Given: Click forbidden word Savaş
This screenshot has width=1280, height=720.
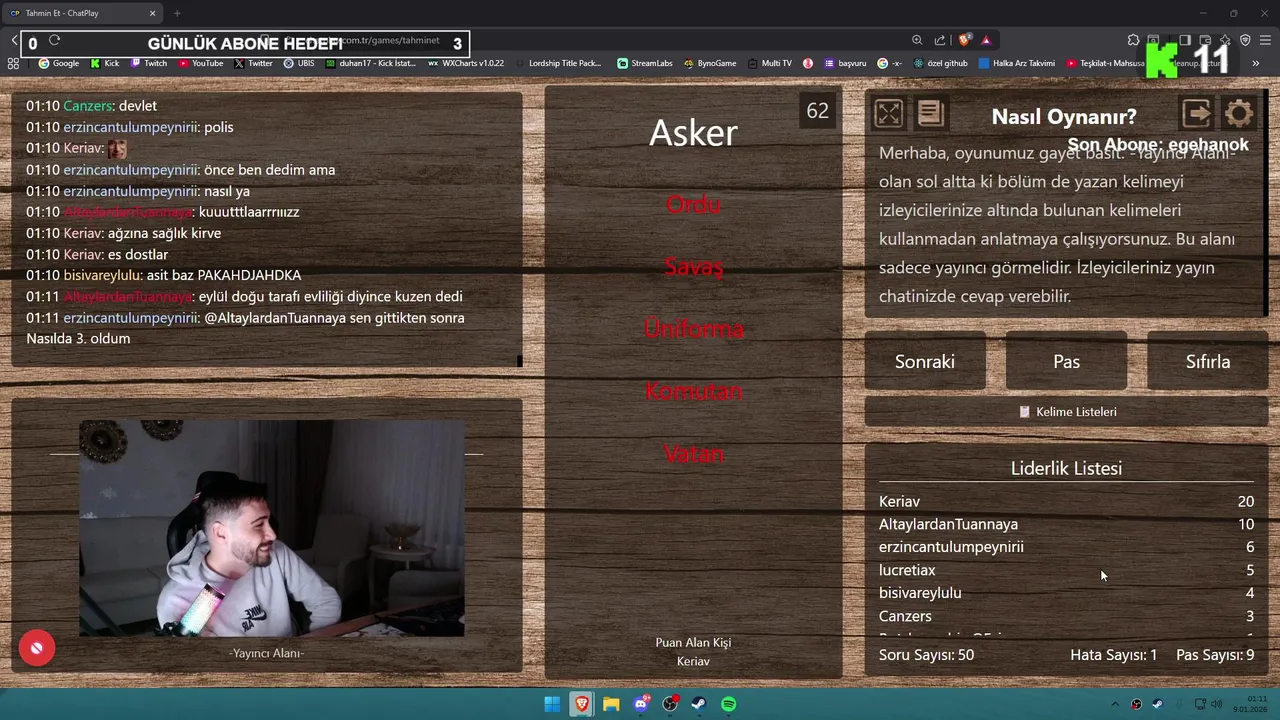Looking at the screenshot, I should coord(693,267).
